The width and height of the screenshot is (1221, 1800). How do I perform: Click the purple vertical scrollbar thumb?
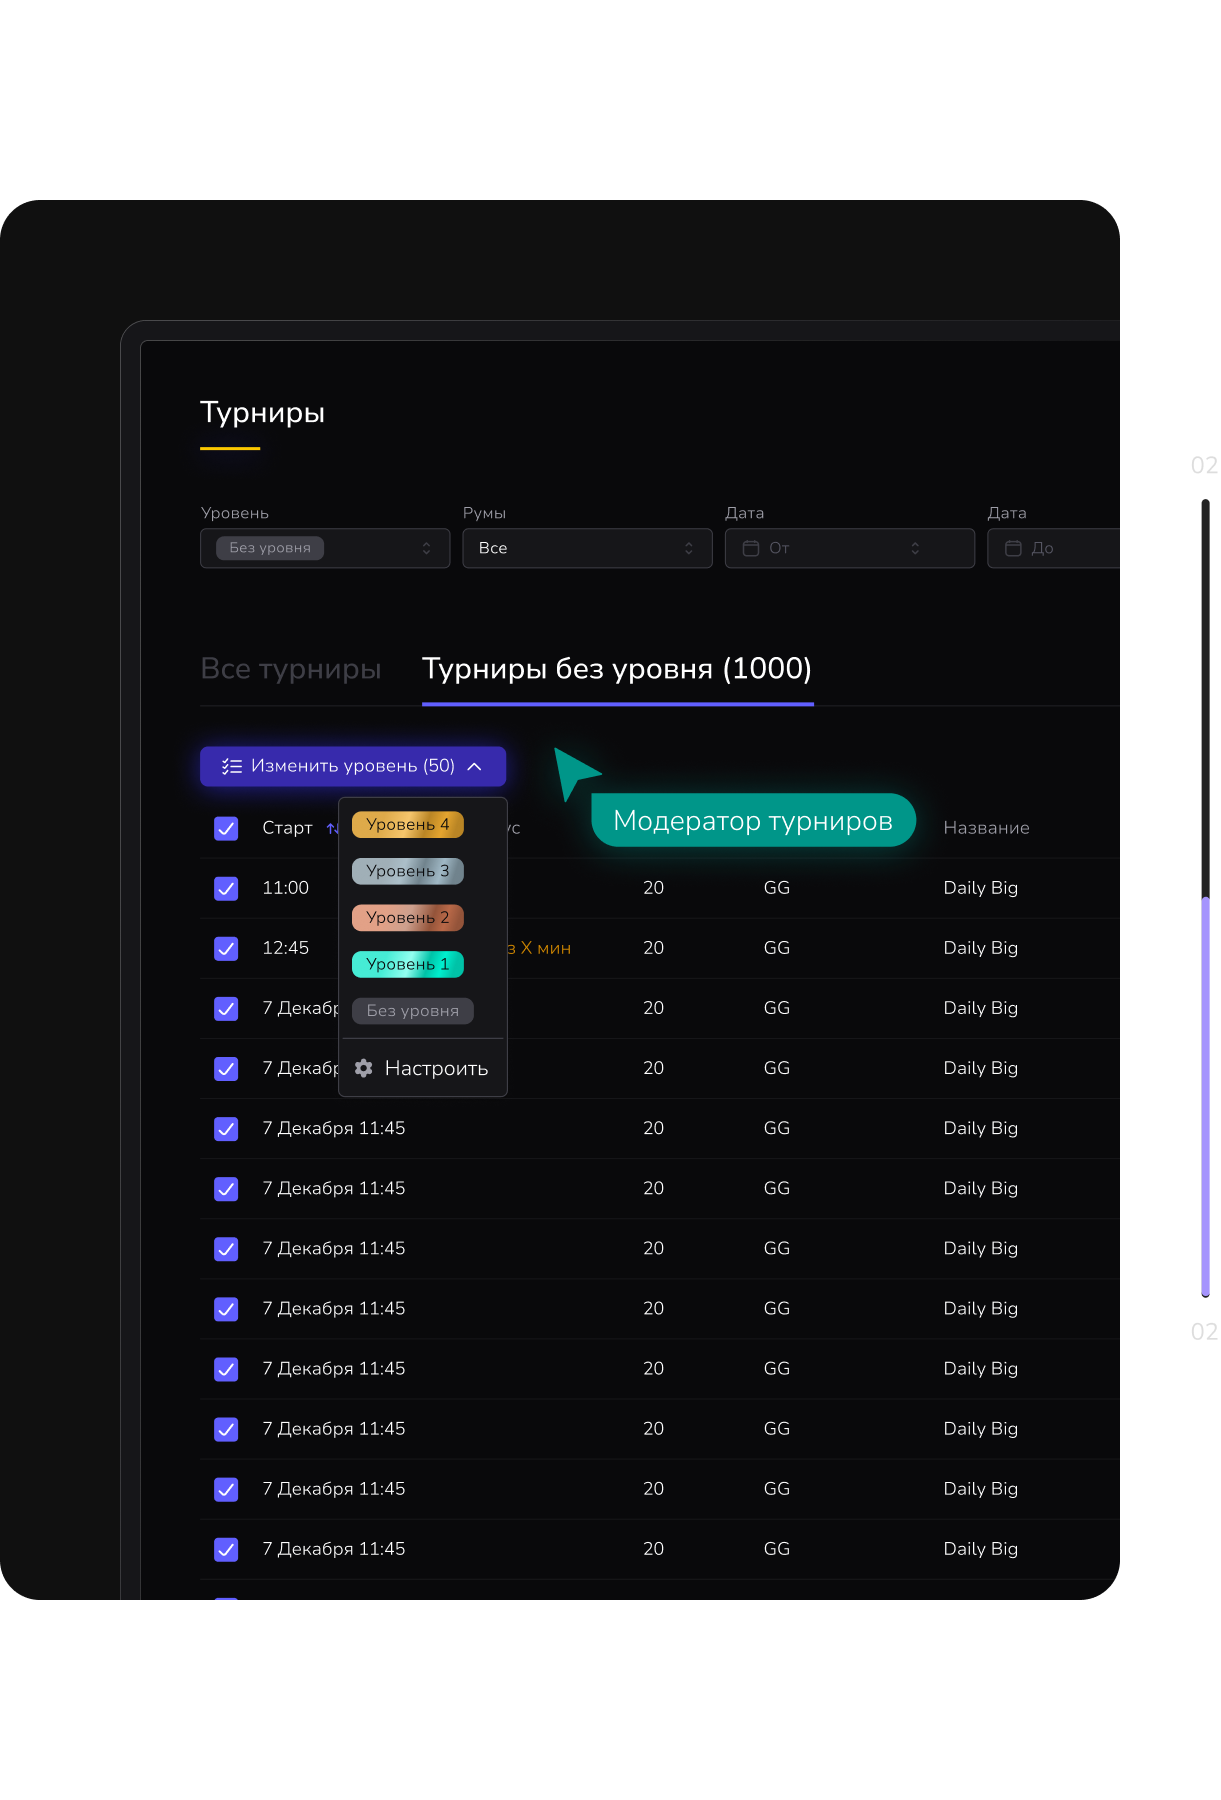pyautogui.click(x=1205, y=1095)
